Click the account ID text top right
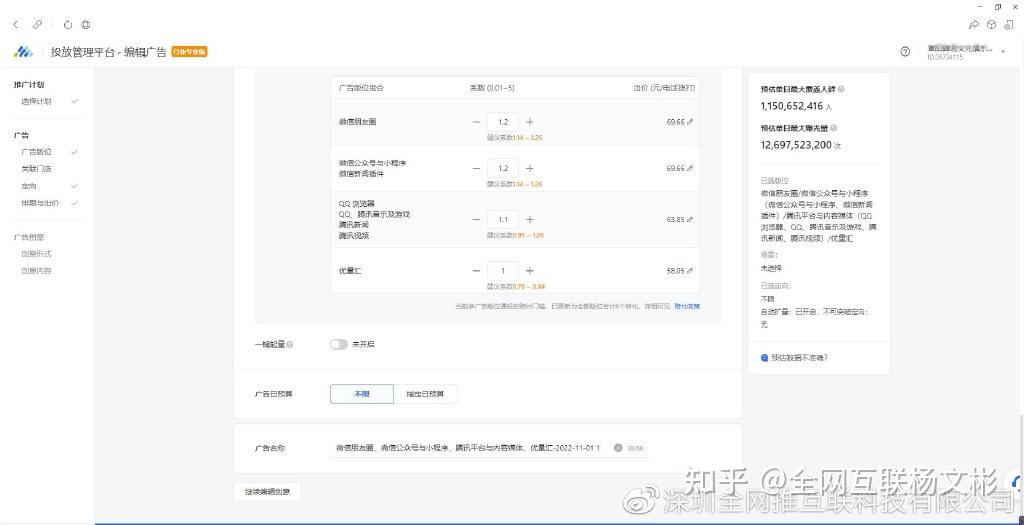The height and width of the screenshot is (525, 1024). point(945,57)
